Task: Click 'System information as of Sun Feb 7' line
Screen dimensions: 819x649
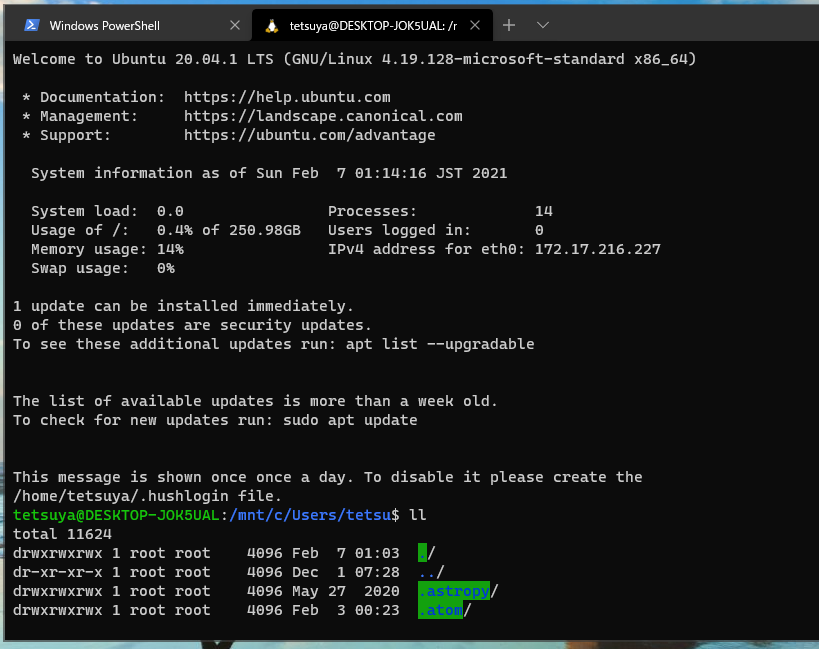Action: click(x=269, y=173)
